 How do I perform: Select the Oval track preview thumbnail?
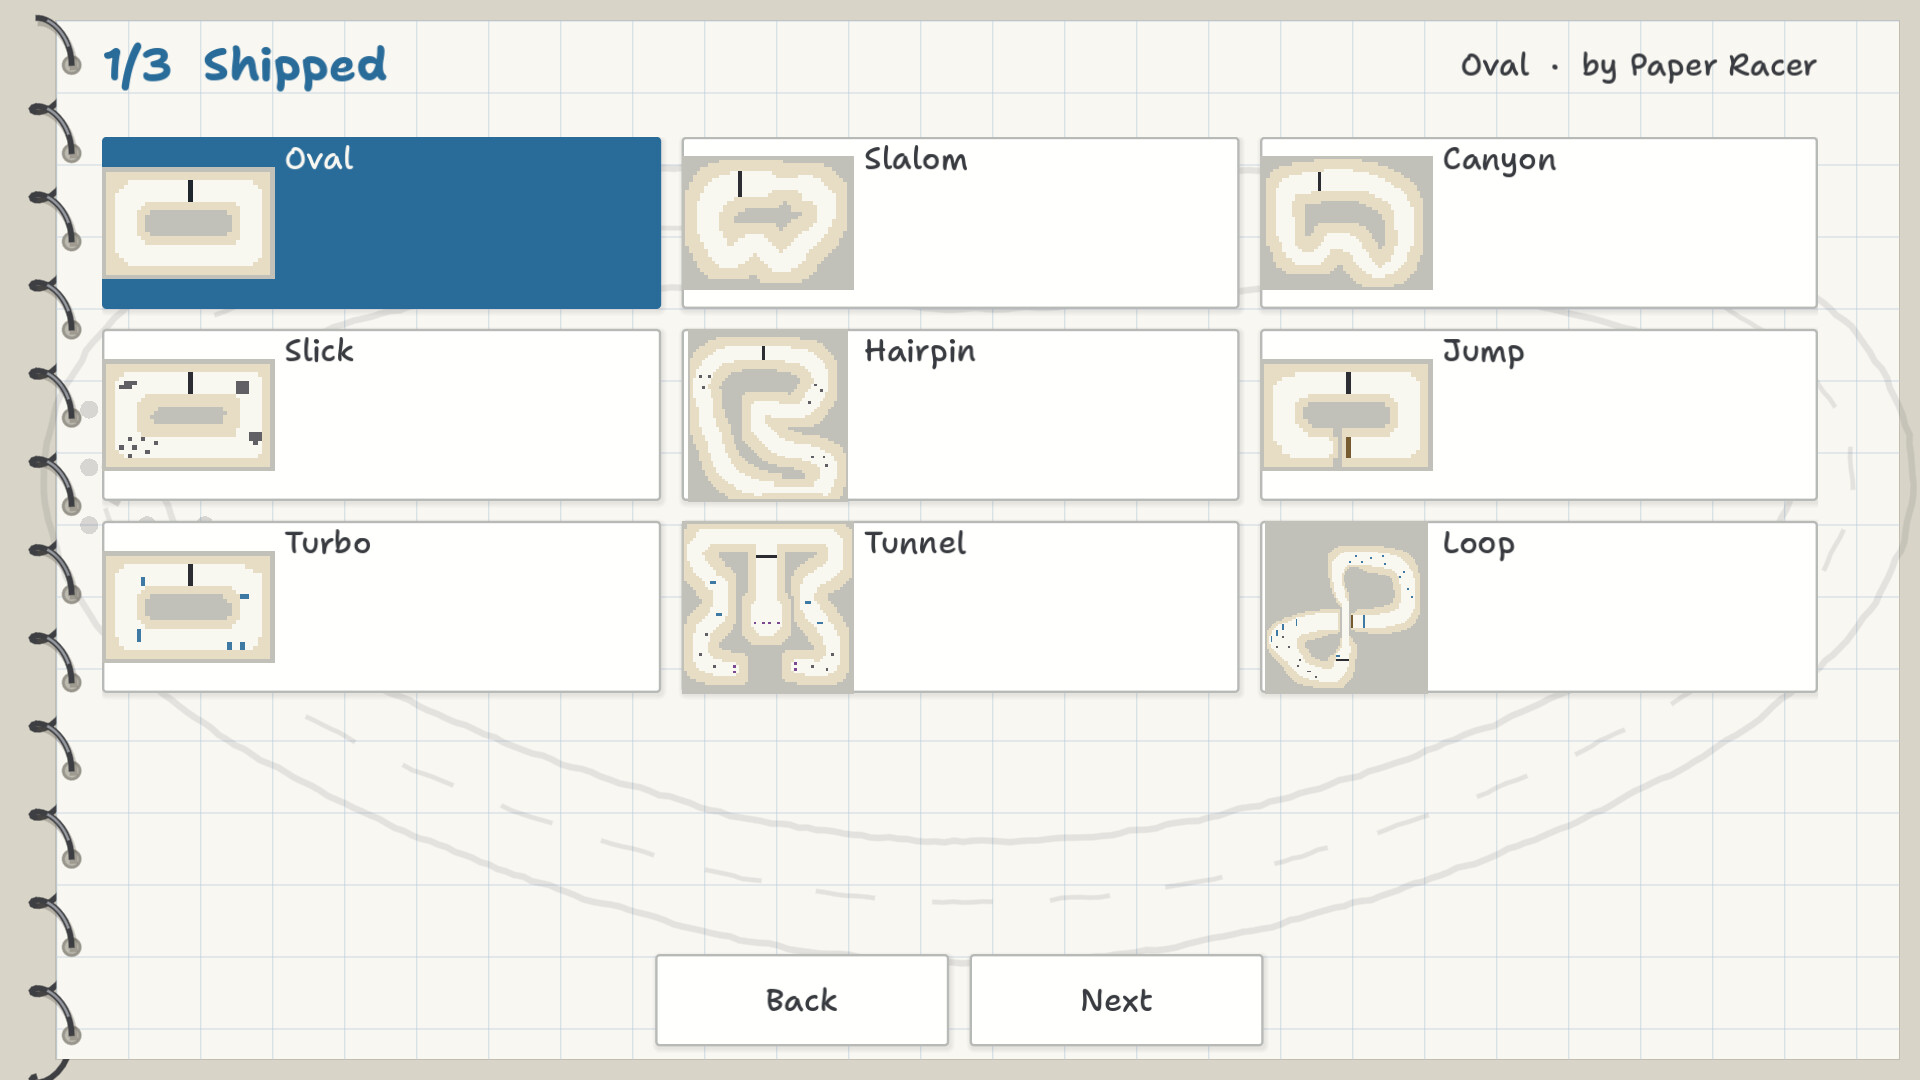point(189,223)
